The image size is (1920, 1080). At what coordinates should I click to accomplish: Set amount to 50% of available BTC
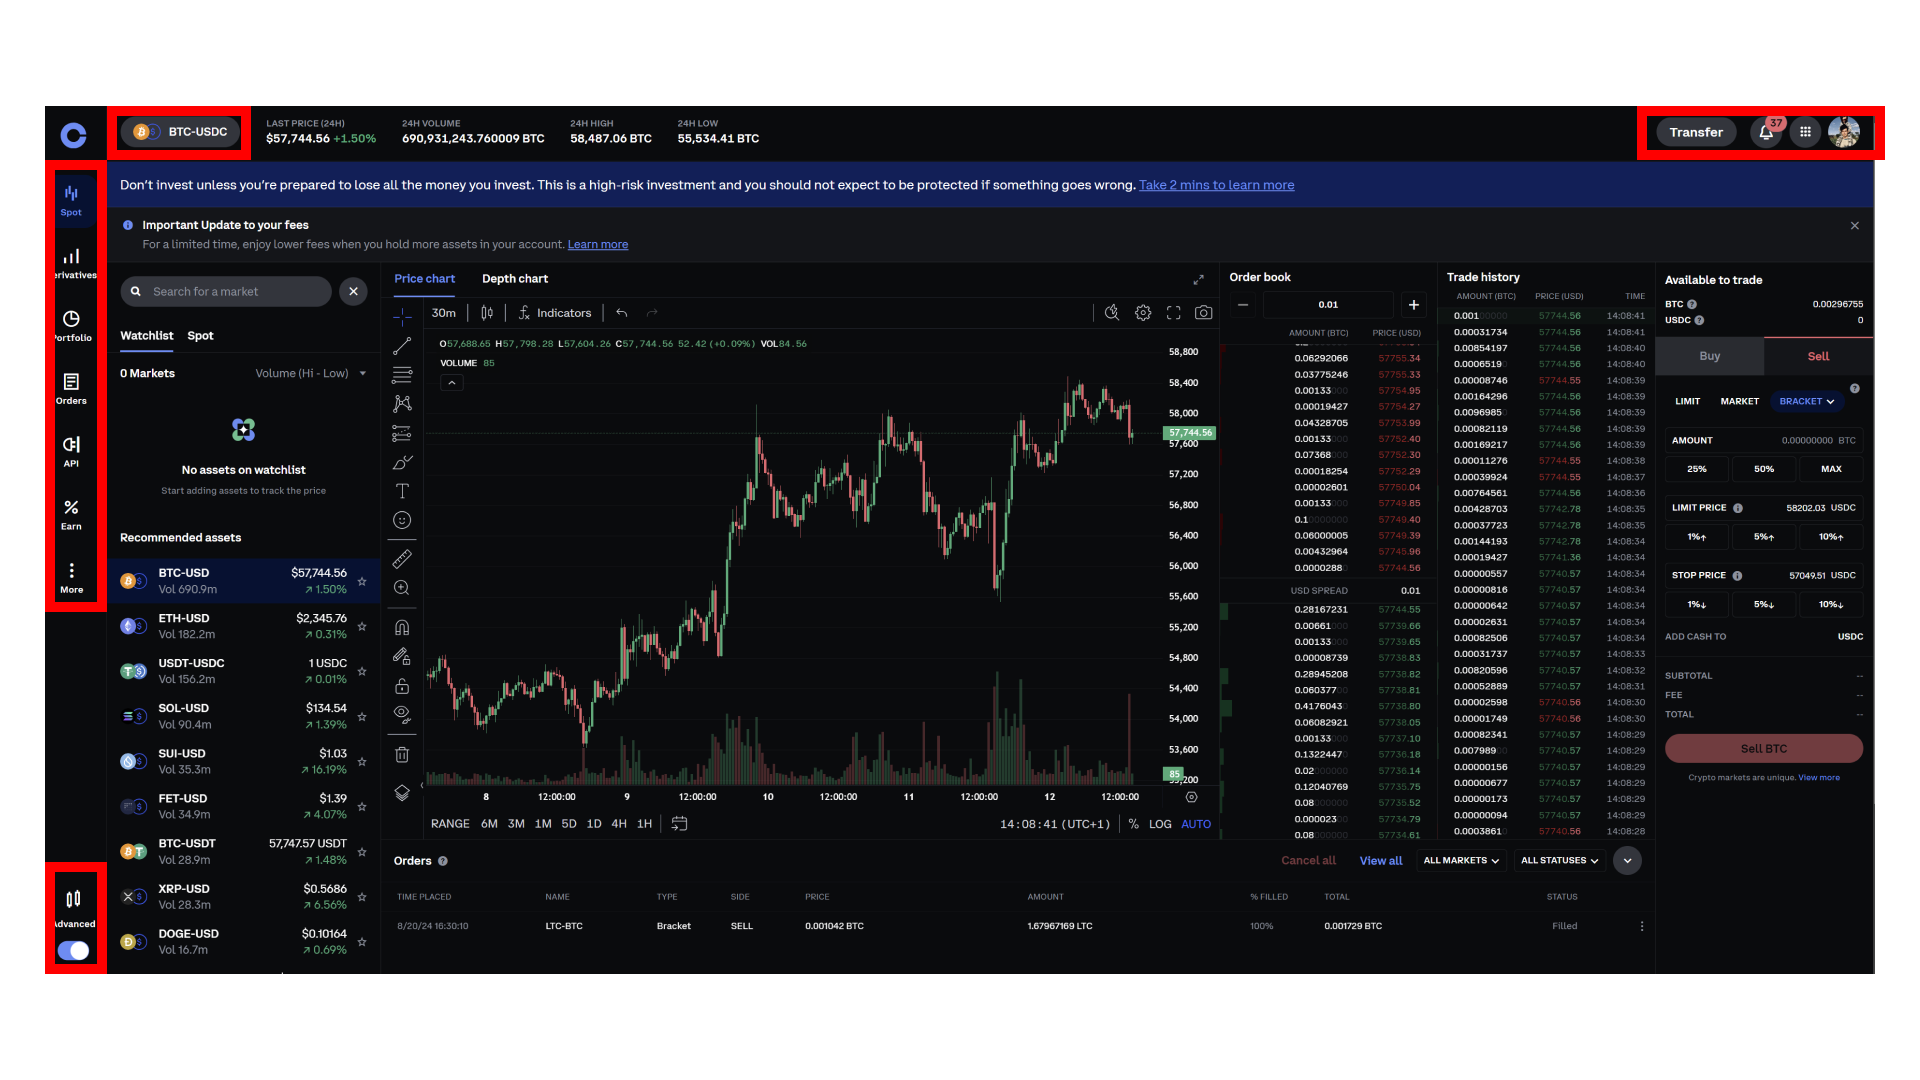[x=1763, y=468]
